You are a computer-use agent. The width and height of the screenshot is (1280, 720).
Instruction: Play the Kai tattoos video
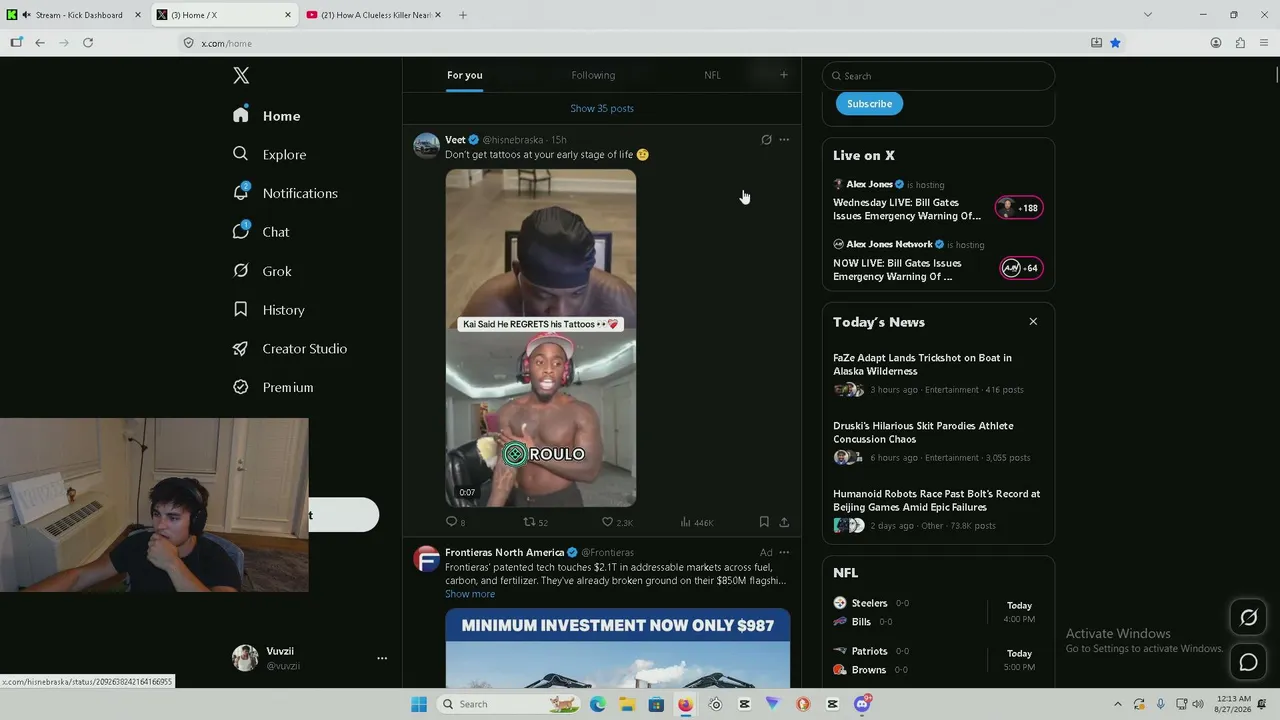coord(541,338)
